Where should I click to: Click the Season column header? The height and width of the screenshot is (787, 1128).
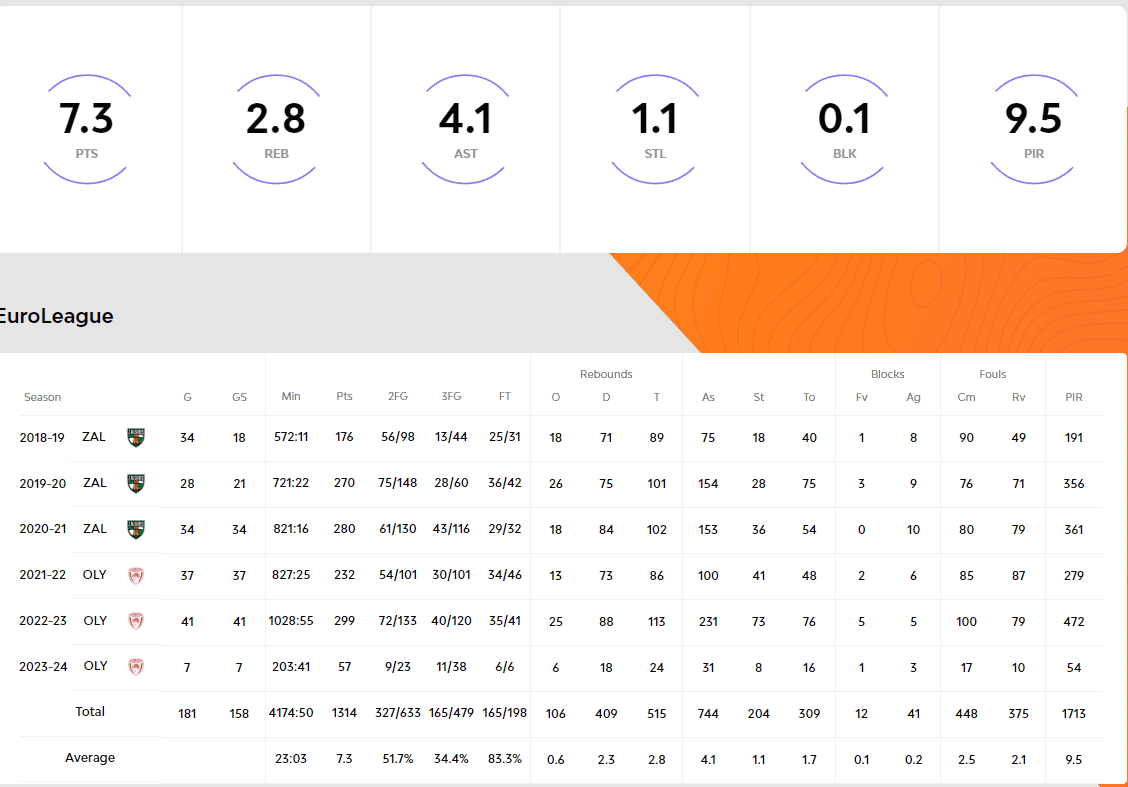coord(43,397)
